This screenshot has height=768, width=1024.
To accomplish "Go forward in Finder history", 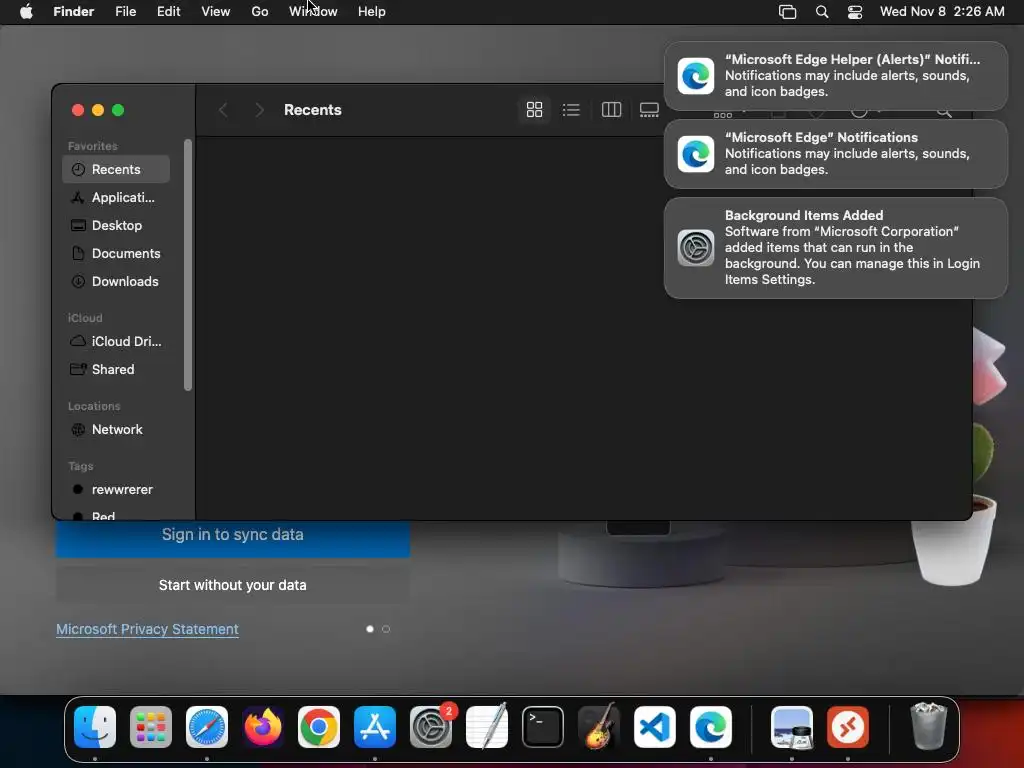I will click(x=259, y=110).
